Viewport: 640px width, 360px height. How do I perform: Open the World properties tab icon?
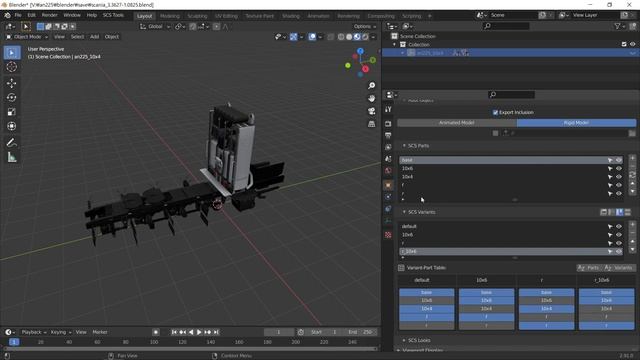click(x=388, y=171)
